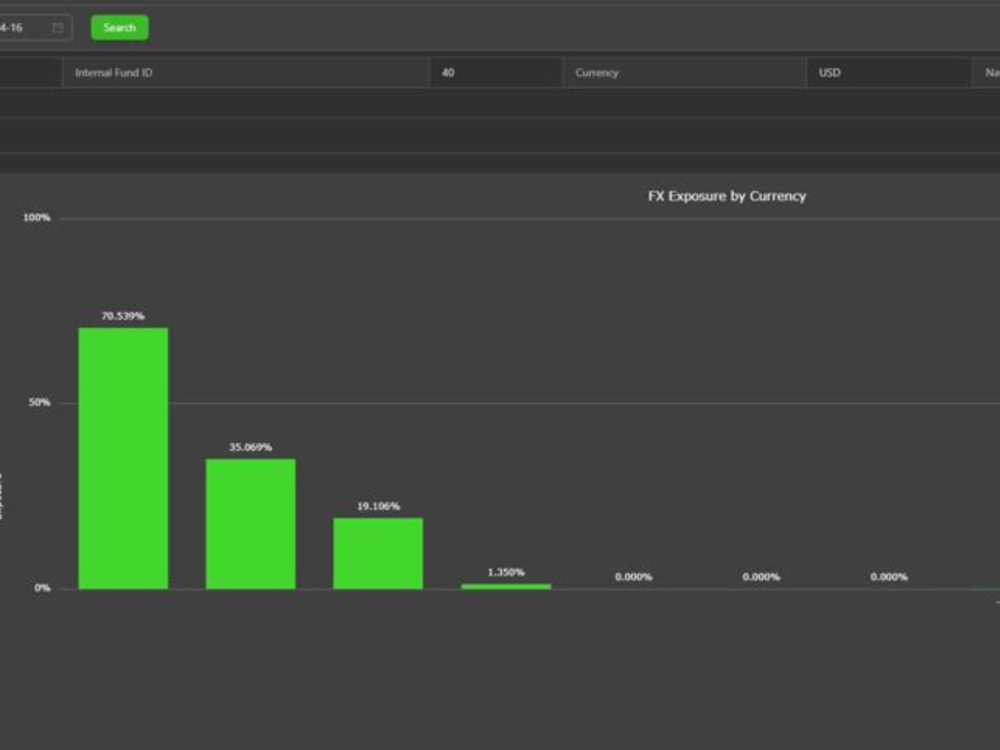The width and height of the screenshot is (1000, 750).
Task: Click the 100% y-axis label
Action: pyautogui.click(x=36, y=217)
